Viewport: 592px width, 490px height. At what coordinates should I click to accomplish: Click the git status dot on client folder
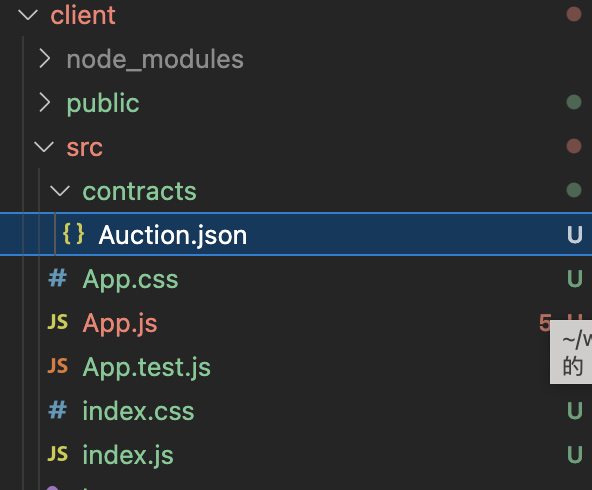(x=574, y=14)
